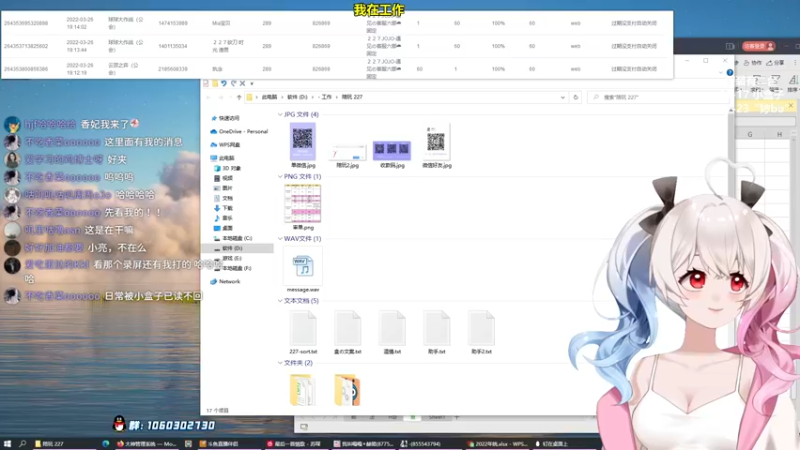The width and height of the screenshot is (800, 450).
Task: Click column H header in the spreadsheet window
Action: coord(779,134)
